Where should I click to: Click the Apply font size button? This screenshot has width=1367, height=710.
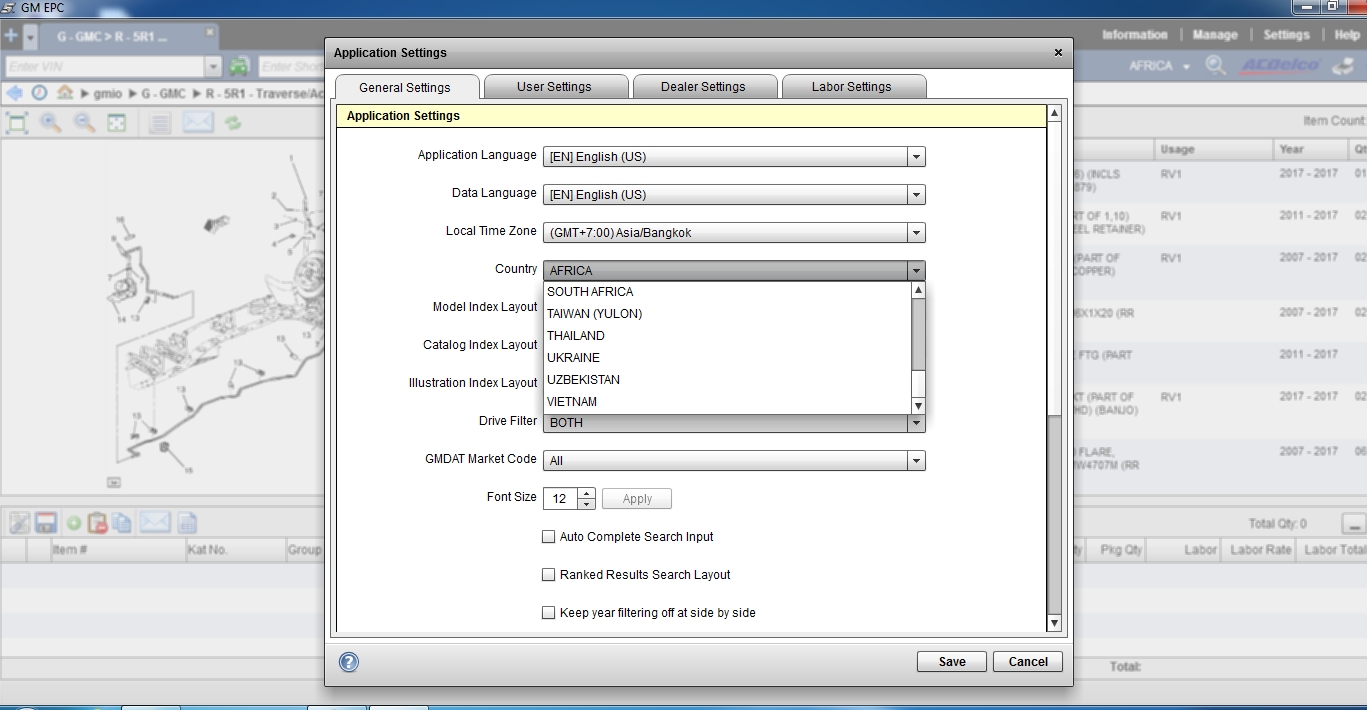(x=637, y=499)
